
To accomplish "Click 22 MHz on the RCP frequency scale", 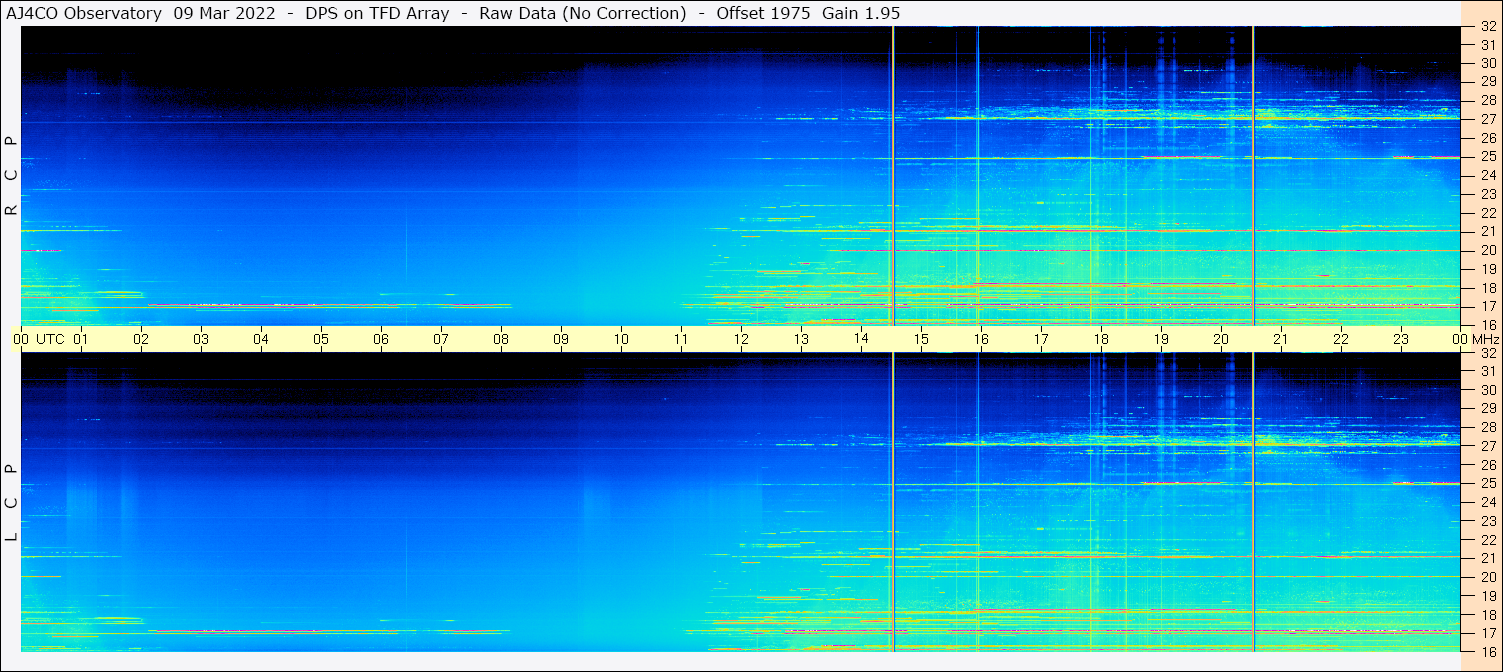I will [1488, 213].
